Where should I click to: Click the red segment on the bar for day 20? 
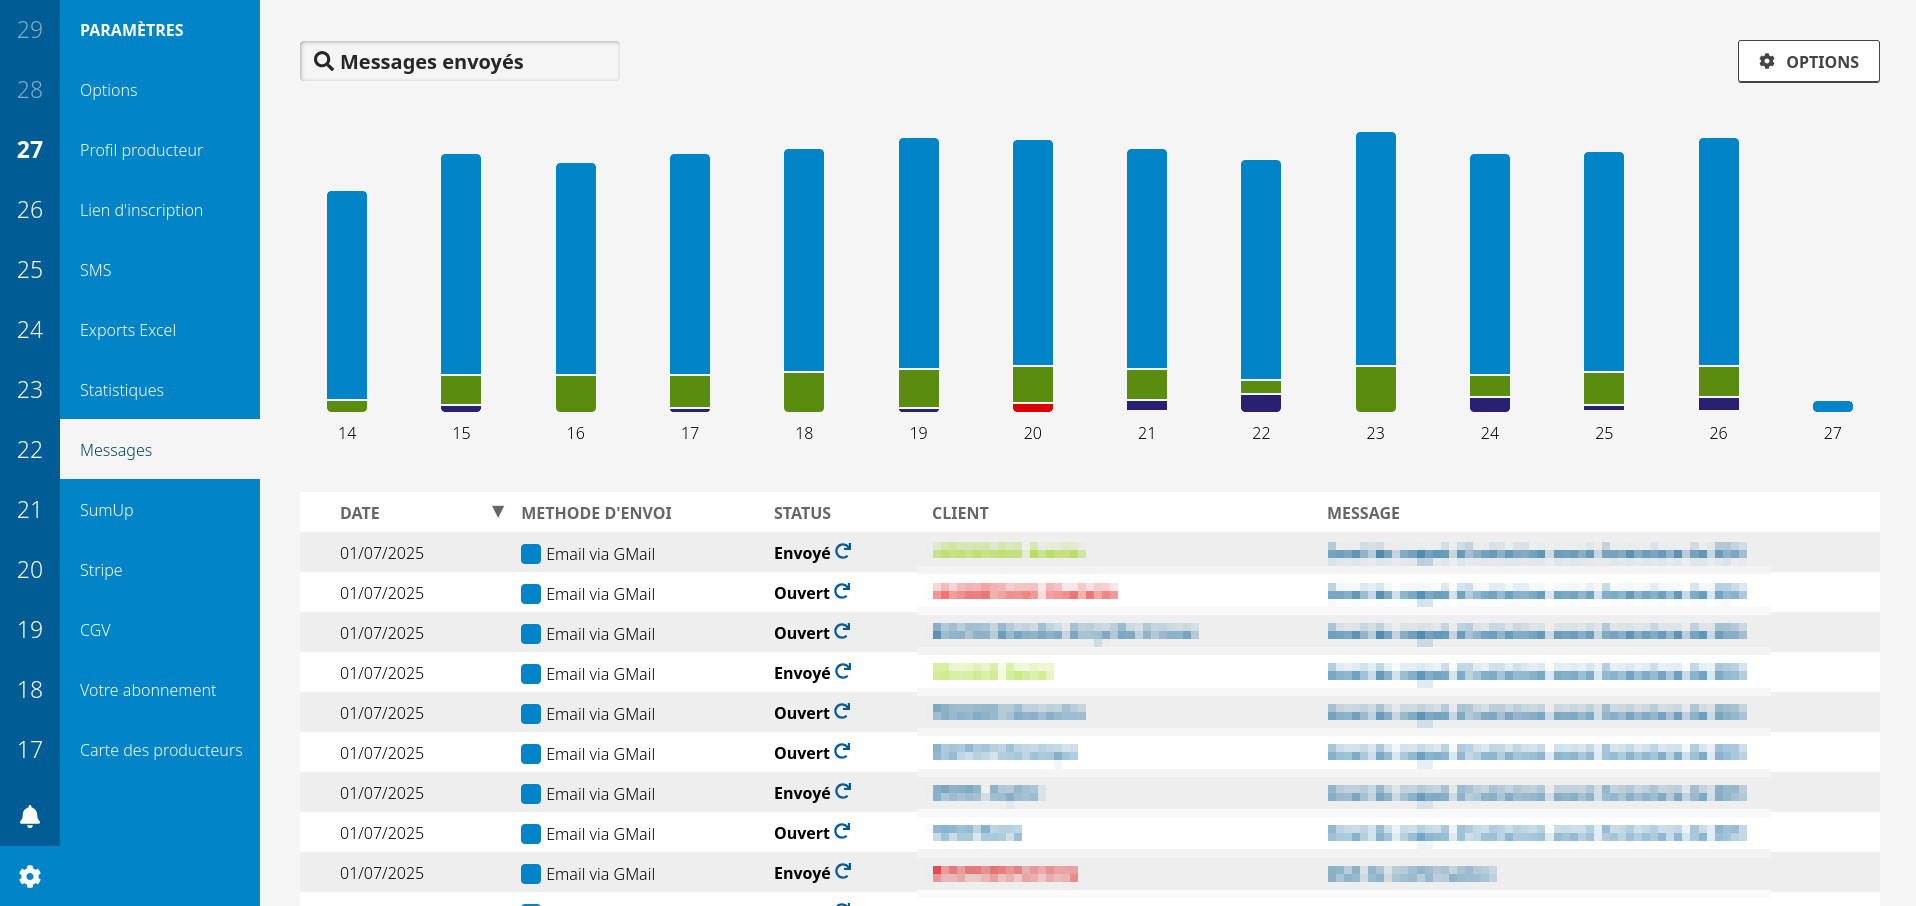click(x=1033, y=407)
